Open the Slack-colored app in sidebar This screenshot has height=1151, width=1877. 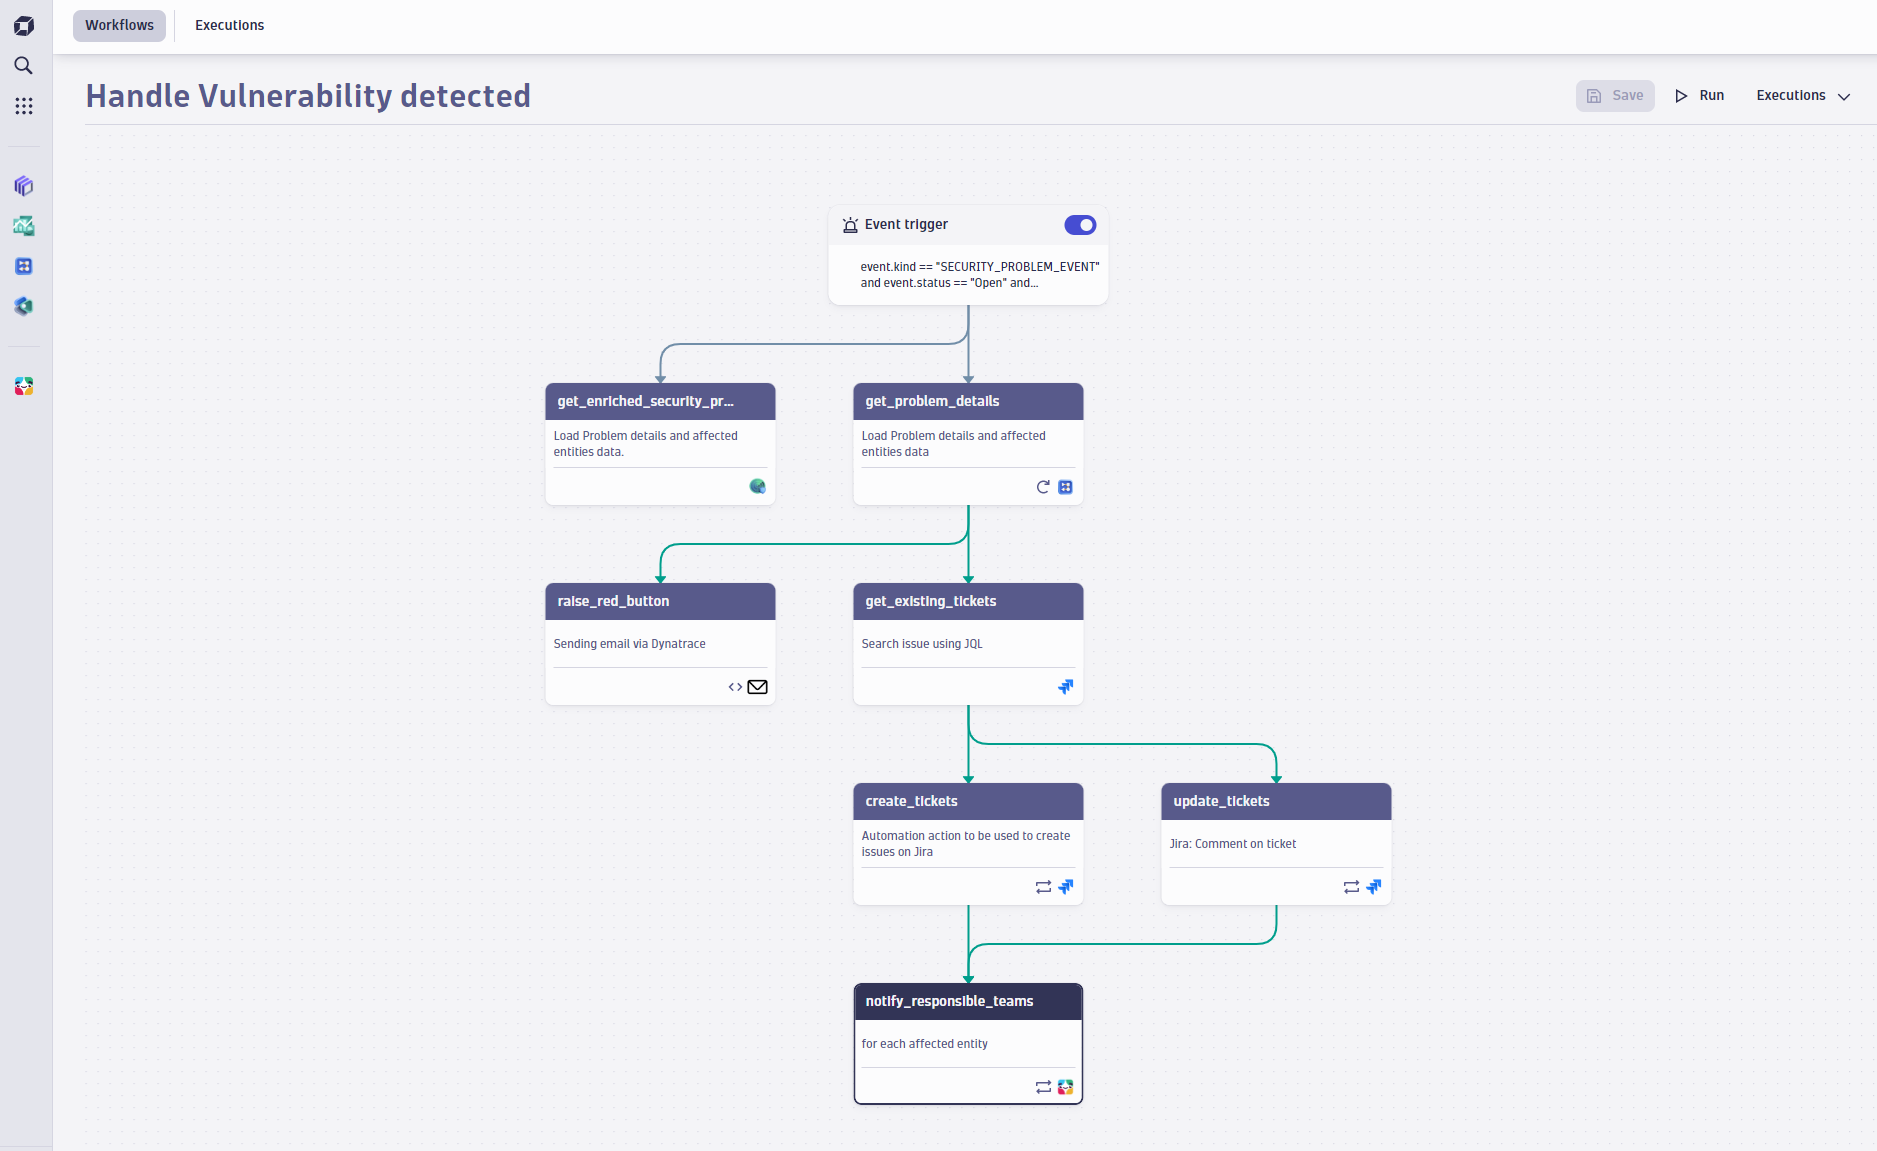(x=24, y=386)
